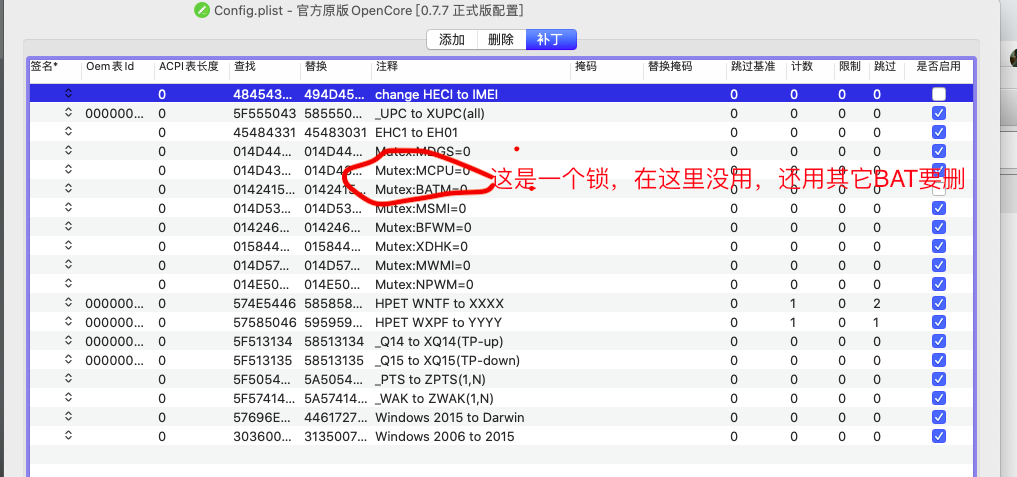Select the Mutex:MWMI=0 comment cell
The width and height of the screenshot is (1017, 477).
423,265
